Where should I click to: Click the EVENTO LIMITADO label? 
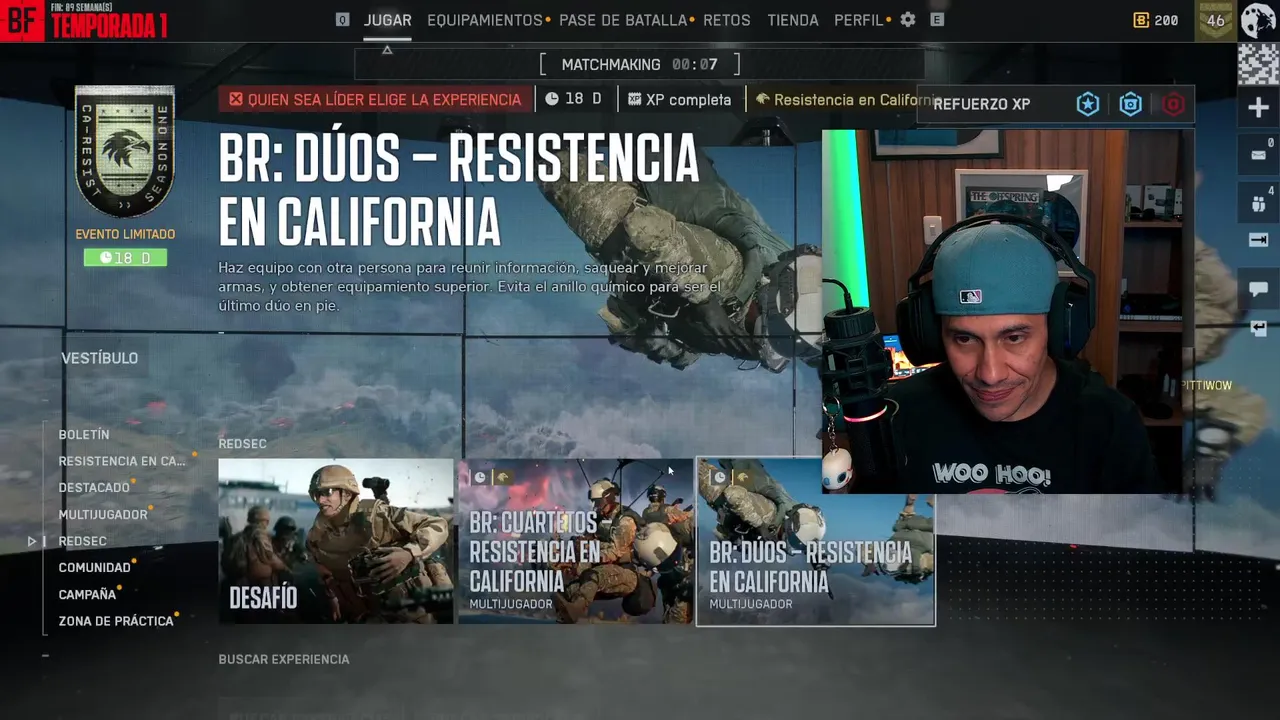pos(125,234)
